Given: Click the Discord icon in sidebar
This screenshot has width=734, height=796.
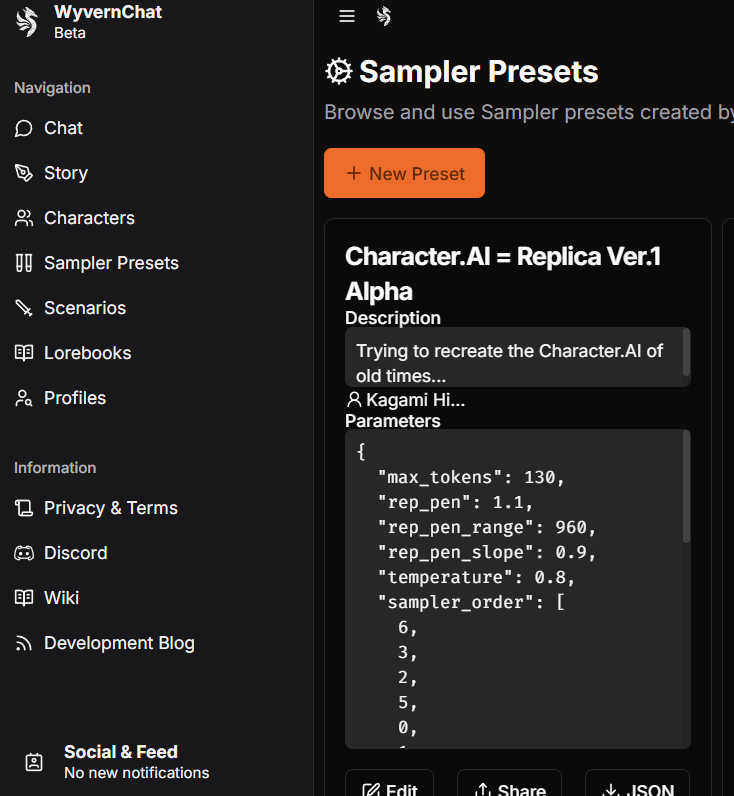Looking at the screenshot, I should pyautogui.click(x=24, y=553).
